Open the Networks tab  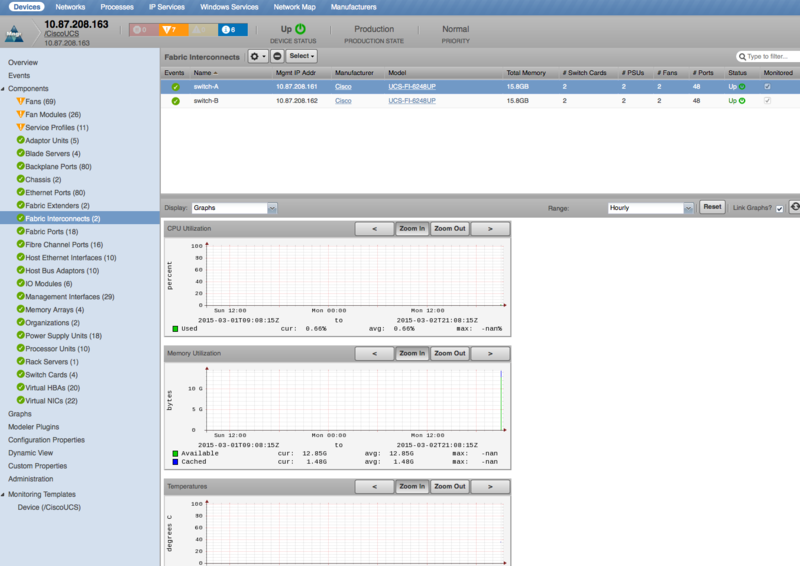[70, 7]
